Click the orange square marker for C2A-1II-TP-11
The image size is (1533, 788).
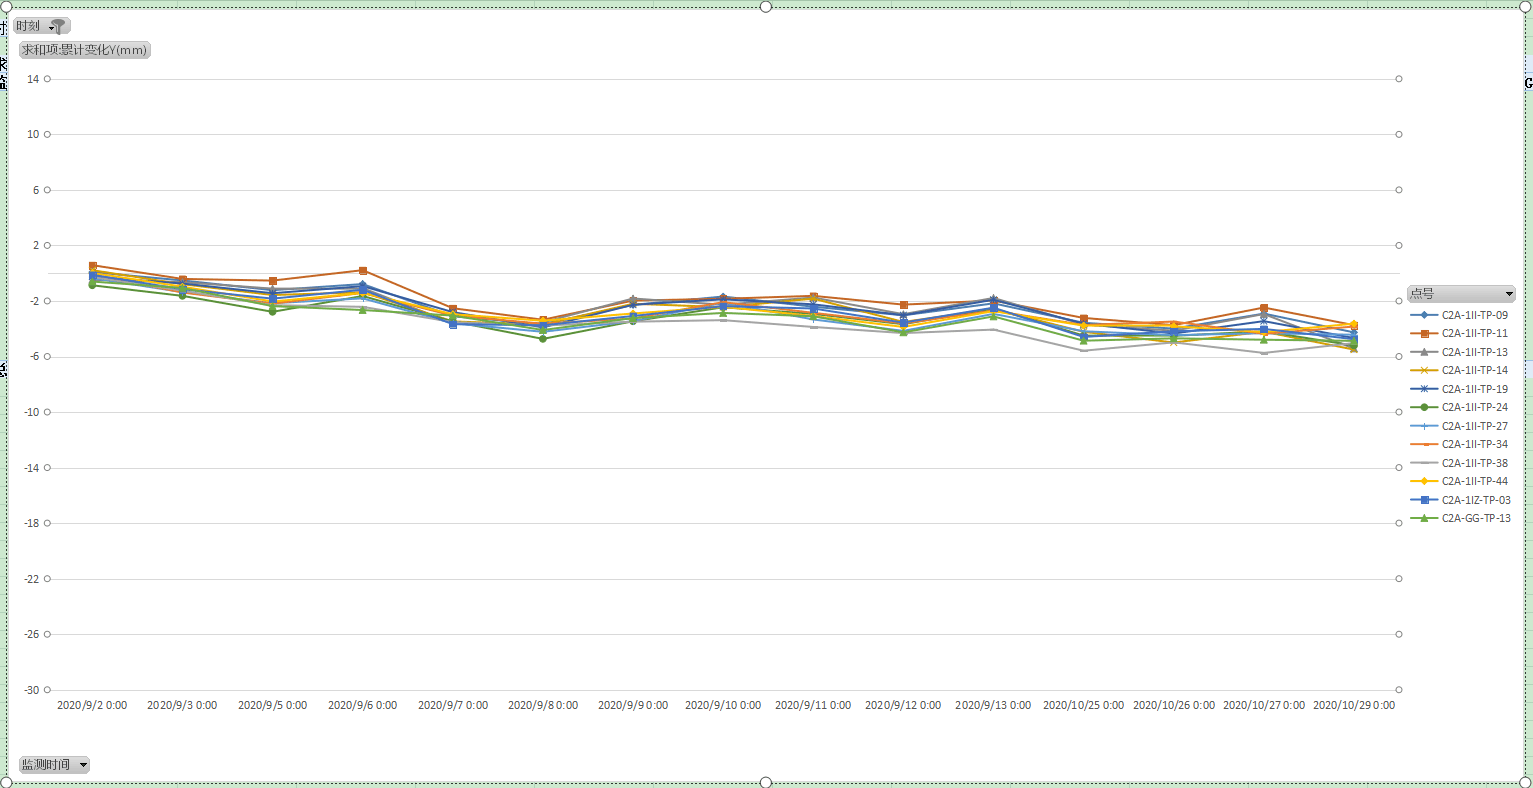[x=1424, y=334]
